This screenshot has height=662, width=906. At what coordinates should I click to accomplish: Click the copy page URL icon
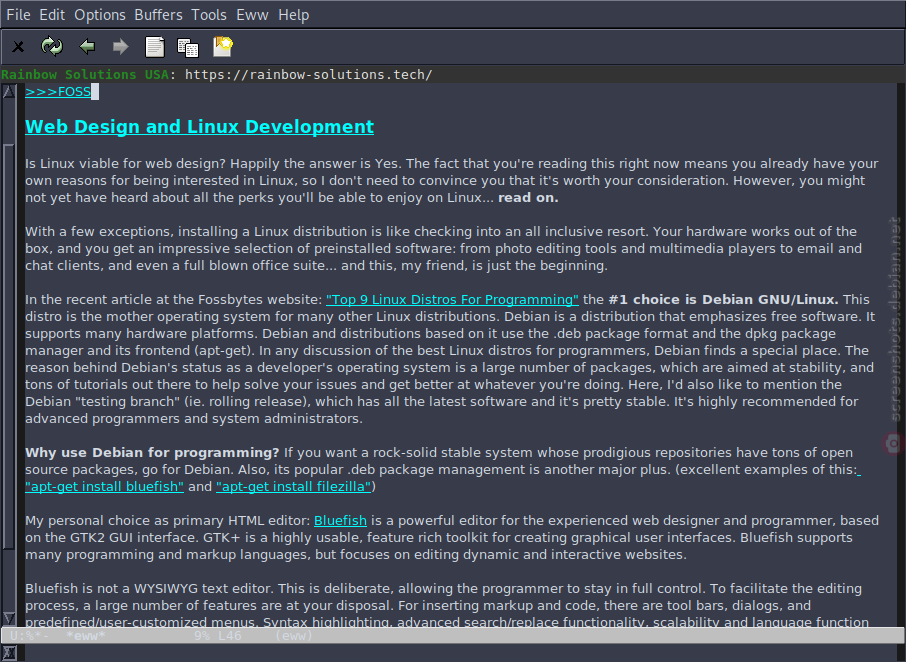(x=188, y=47)
